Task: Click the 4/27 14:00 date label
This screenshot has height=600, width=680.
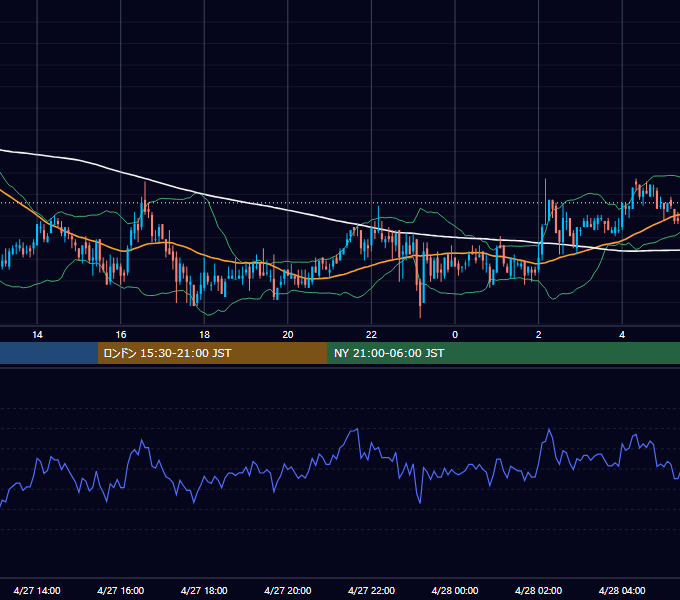Action: pos(37,590)
